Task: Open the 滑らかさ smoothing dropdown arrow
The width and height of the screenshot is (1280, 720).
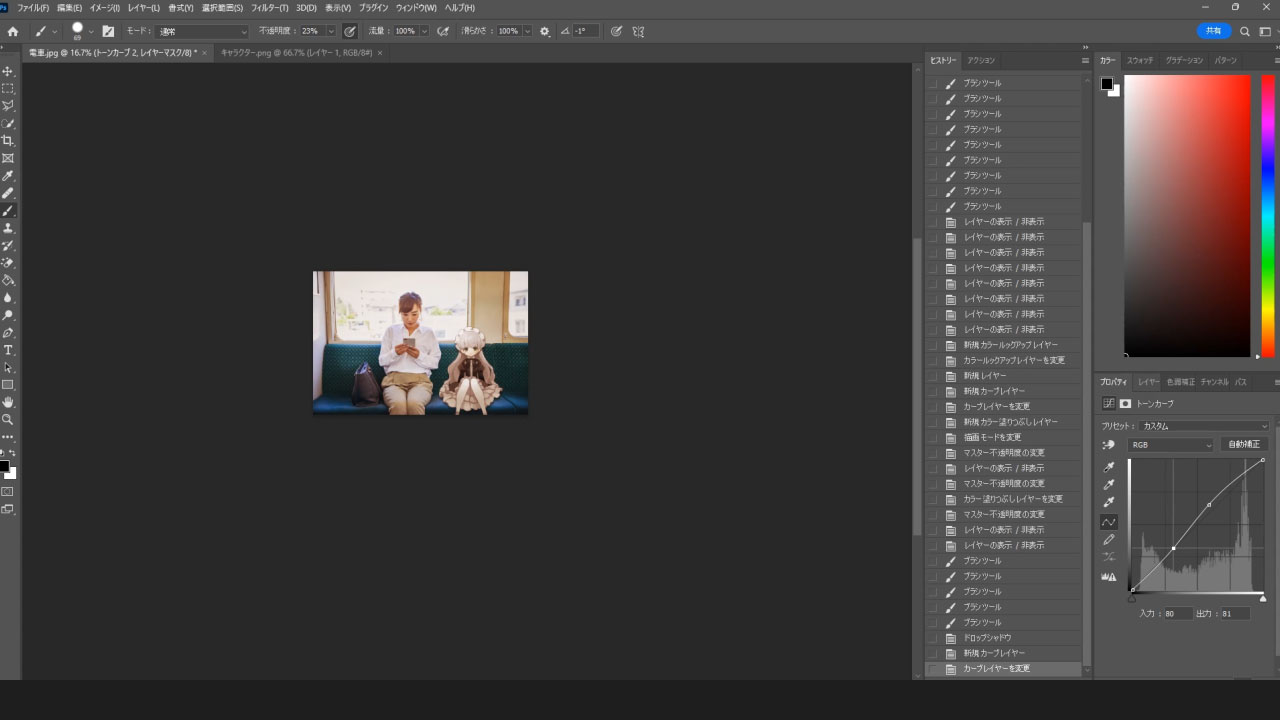Action: click(527, 31)
